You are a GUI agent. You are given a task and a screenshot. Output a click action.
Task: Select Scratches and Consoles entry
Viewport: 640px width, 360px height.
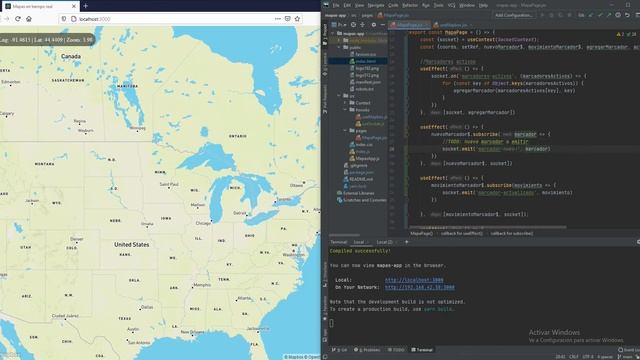pyautogui.click(x=362, y=200)
